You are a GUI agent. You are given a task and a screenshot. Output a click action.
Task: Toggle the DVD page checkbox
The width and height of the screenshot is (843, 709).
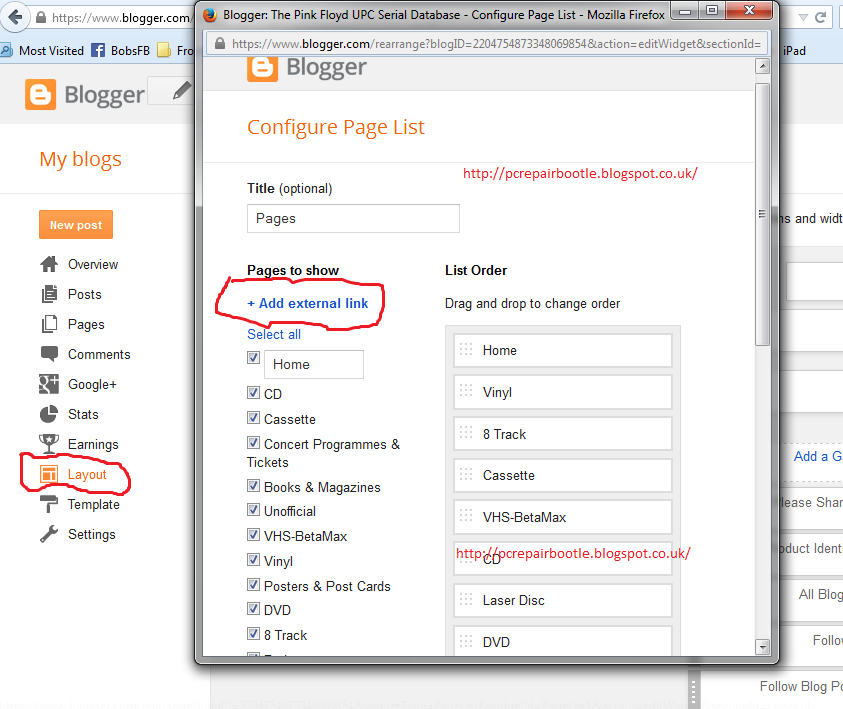pyautogui.click(x=253, y=608)
